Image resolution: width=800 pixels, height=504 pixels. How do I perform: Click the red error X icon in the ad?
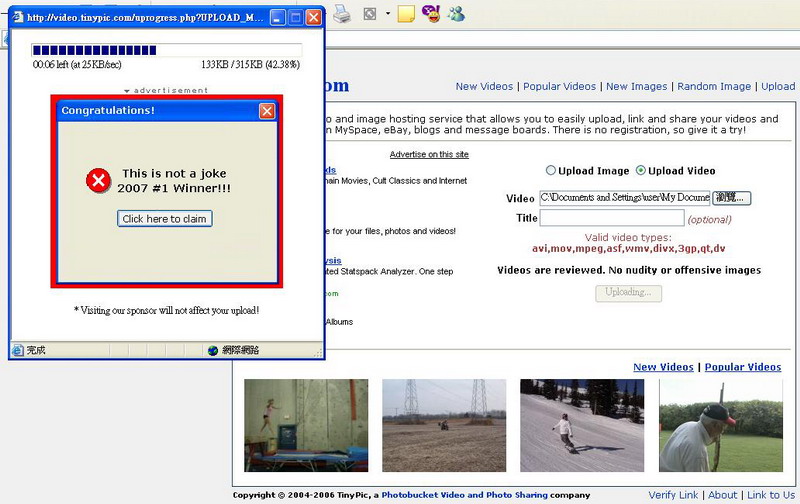(98, 180)
